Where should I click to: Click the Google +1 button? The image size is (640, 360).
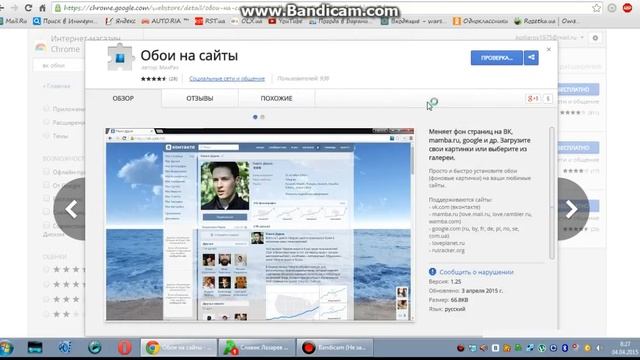click(x=533, y=99)
